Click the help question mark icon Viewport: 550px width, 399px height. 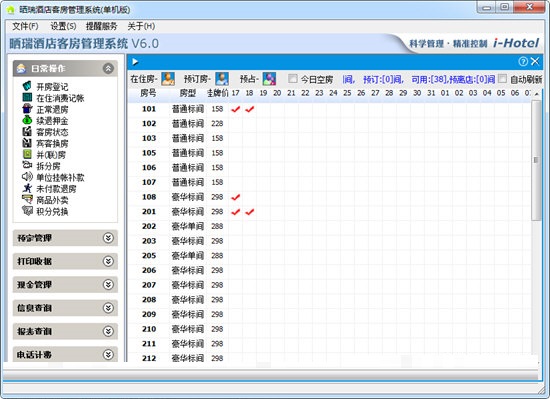click(523, 62)
